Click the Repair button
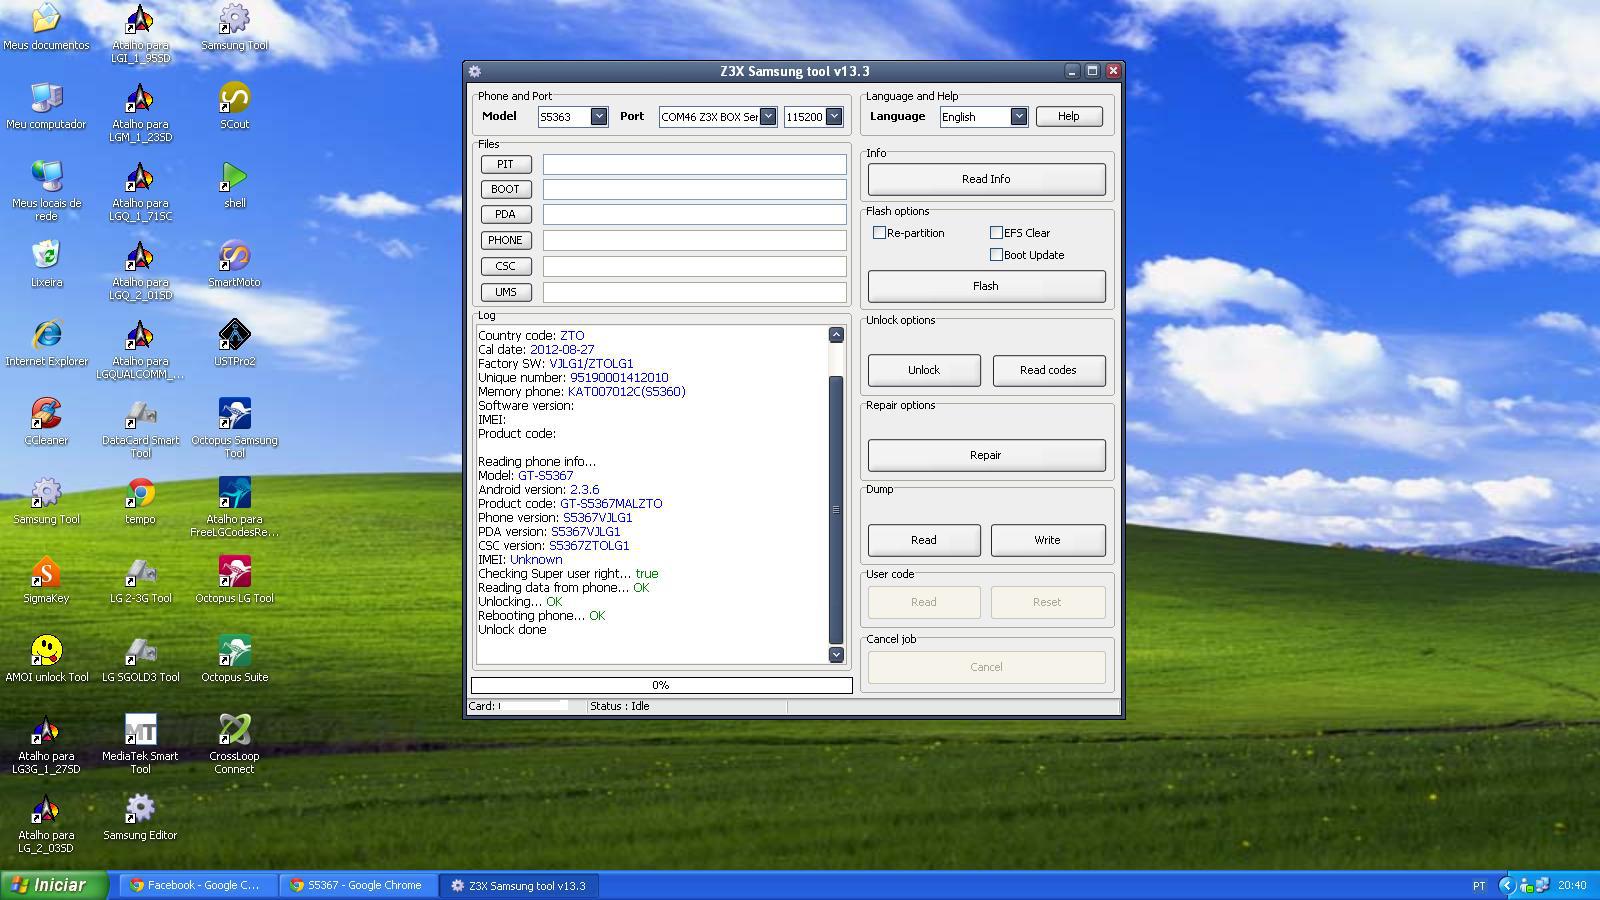This screenshot has height=900, width=1600. pos(986,455)
